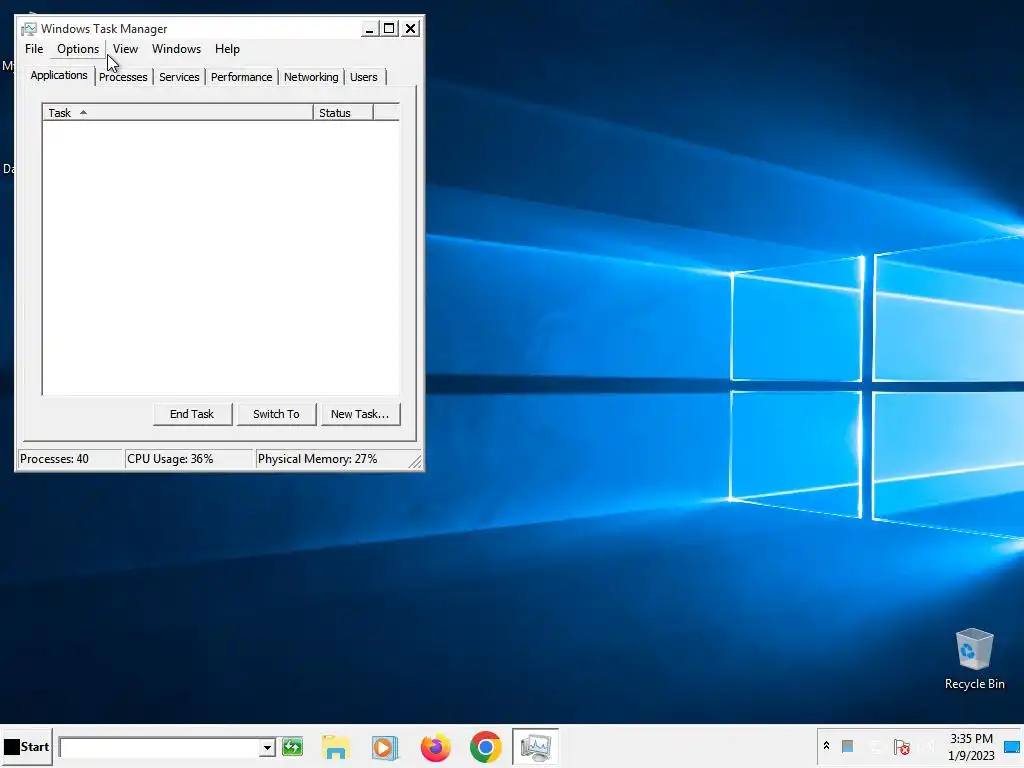
Task: Open Google Chrome from the taskbar
Action: point(485,747)
